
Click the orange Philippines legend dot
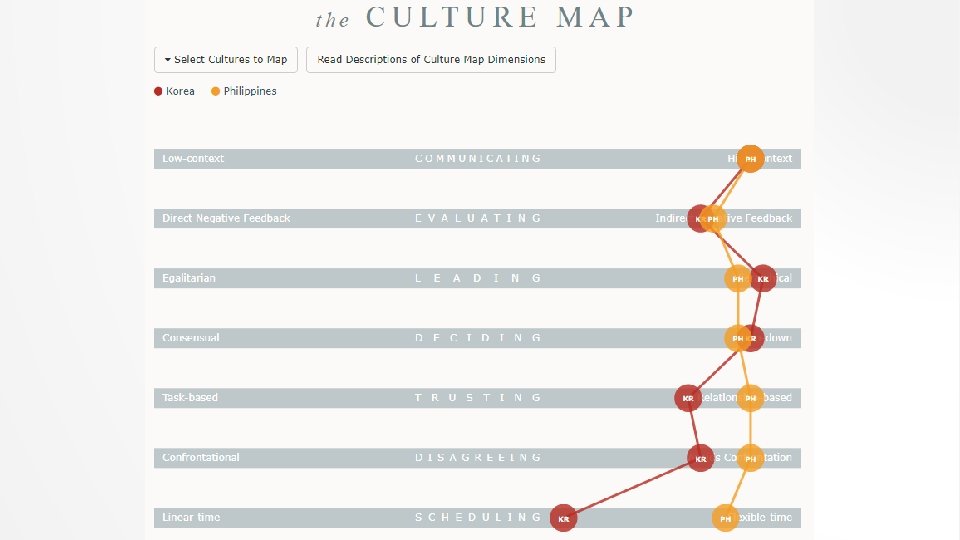(x=215, y=91)
